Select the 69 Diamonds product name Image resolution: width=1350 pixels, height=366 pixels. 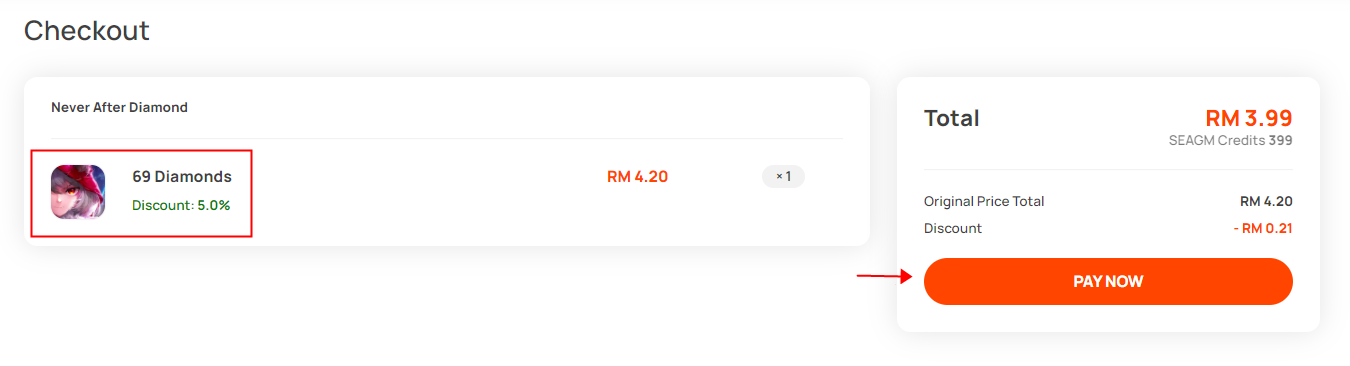[182, 177]
